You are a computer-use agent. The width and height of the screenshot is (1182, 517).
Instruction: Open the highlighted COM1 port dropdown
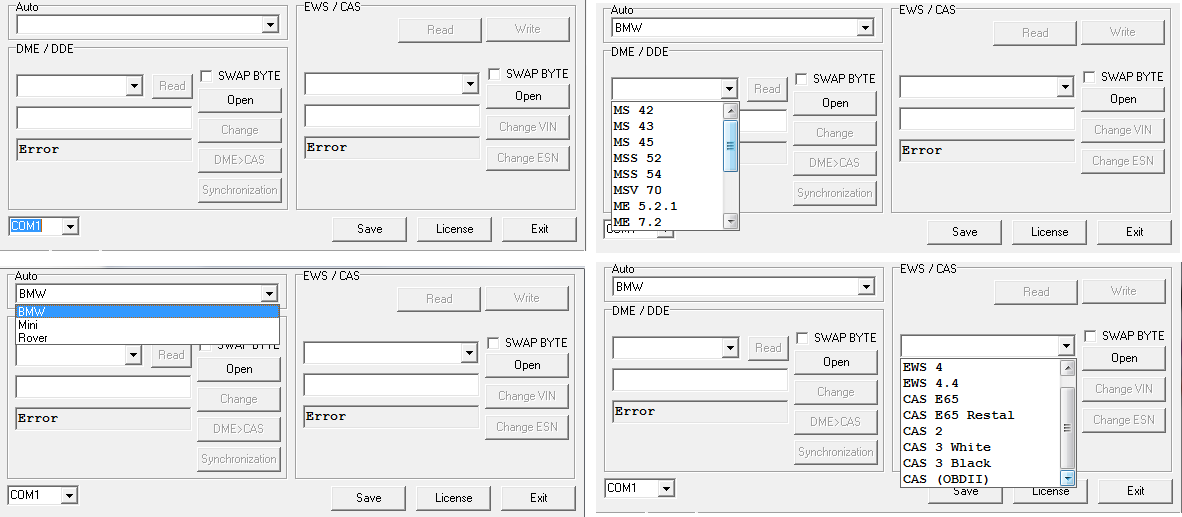point(69,227)
